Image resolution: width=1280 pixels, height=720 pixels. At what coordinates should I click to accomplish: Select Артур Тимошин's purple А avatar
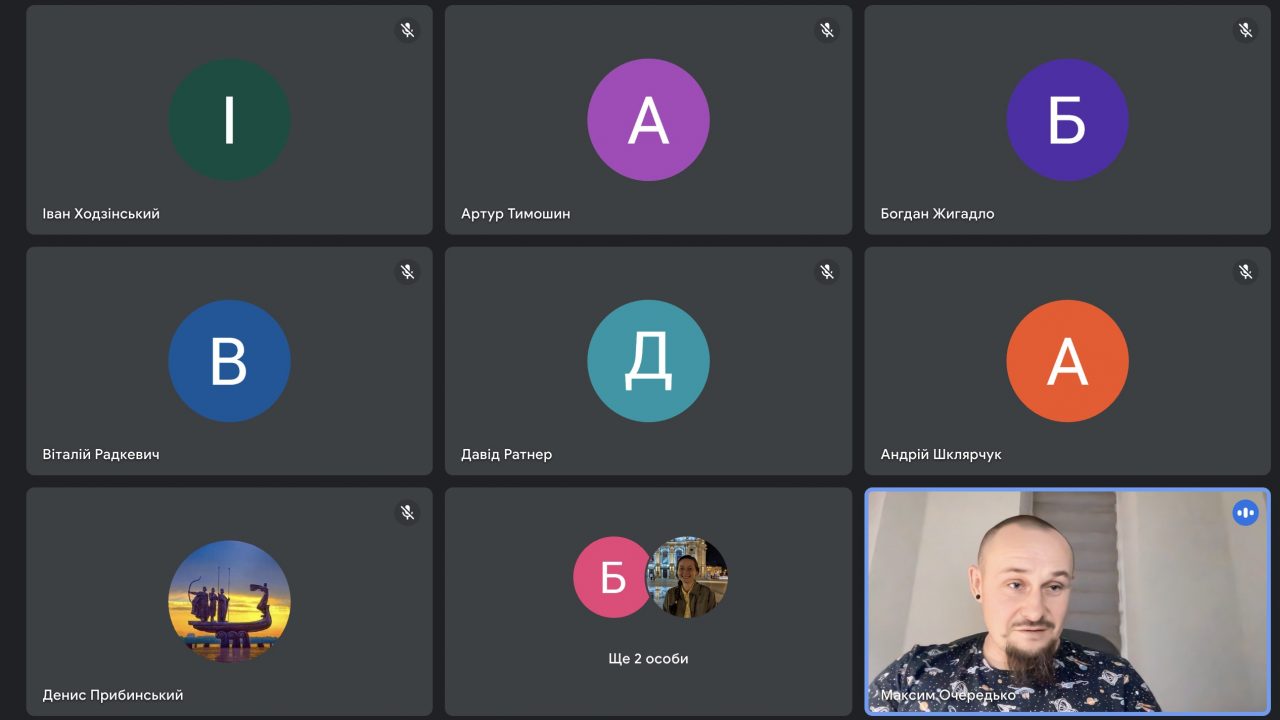pyautogui.click(x=648, y=120)
